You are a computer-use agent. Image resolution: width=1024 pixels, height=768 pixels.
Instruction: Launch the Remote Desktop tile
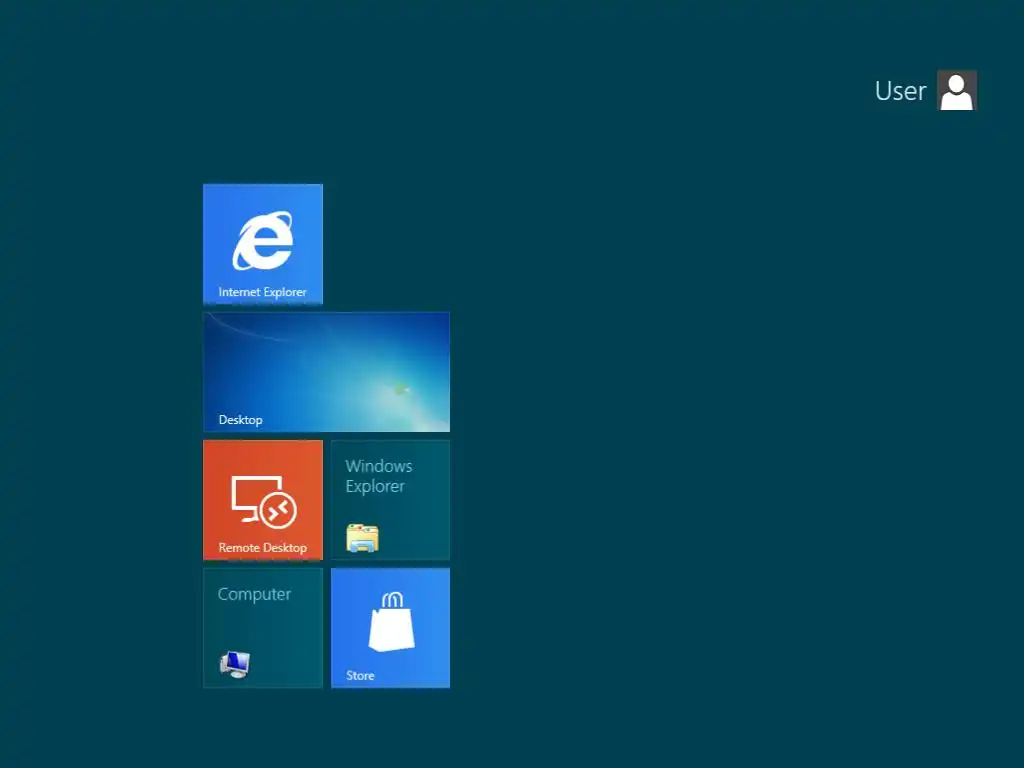point(263,500)
